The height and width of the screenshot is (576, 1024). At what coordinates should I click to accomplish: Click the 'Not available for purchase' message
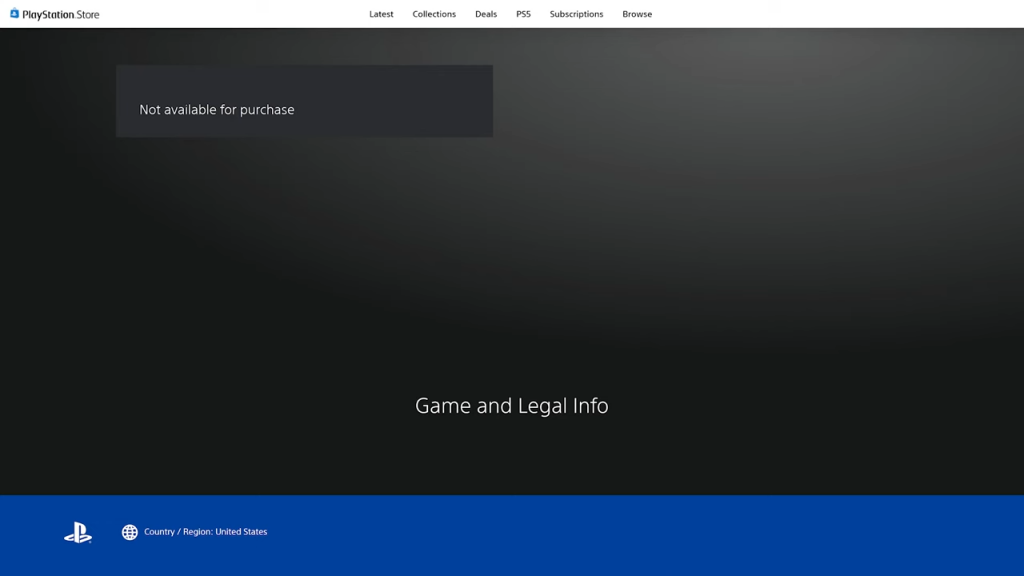tap(217, 110)
